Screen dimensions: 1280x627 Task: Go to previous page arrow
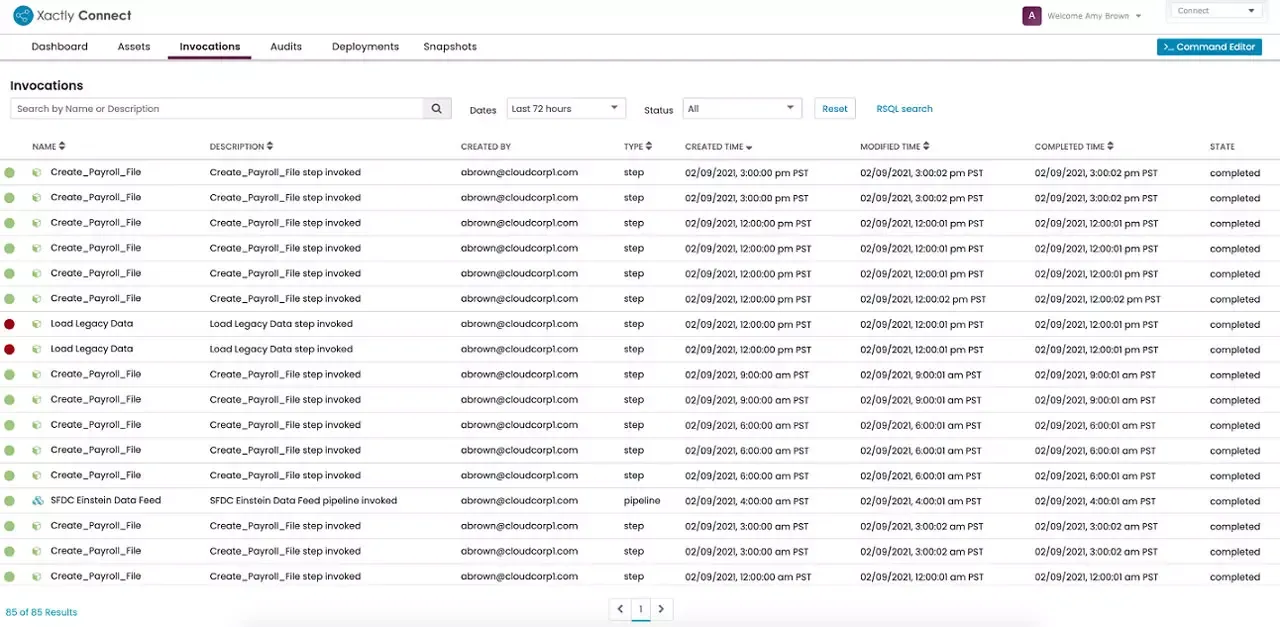coord(620,609)
